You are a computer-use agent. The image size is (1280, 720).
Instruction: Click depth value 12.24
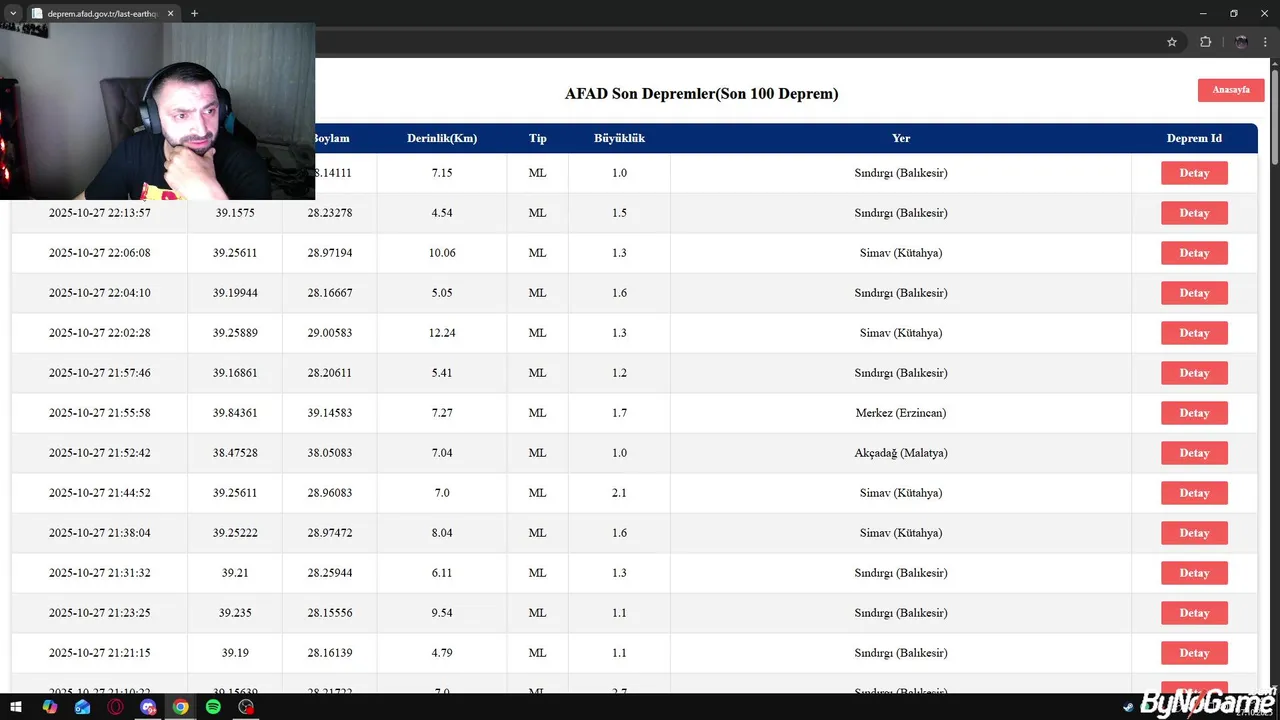pyautogui.click(x=442, y=333)
